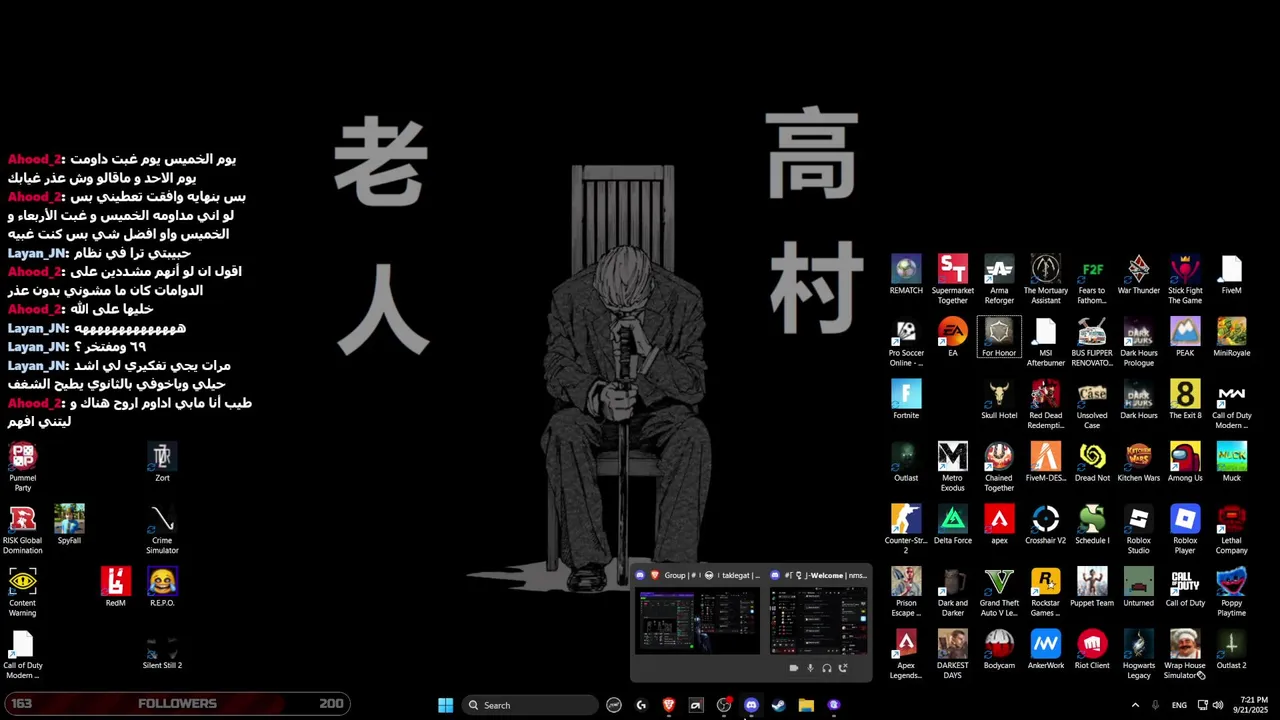The image size is (1280, 720).
Task: Select the Muck game icon
Action: [1231, 462]
